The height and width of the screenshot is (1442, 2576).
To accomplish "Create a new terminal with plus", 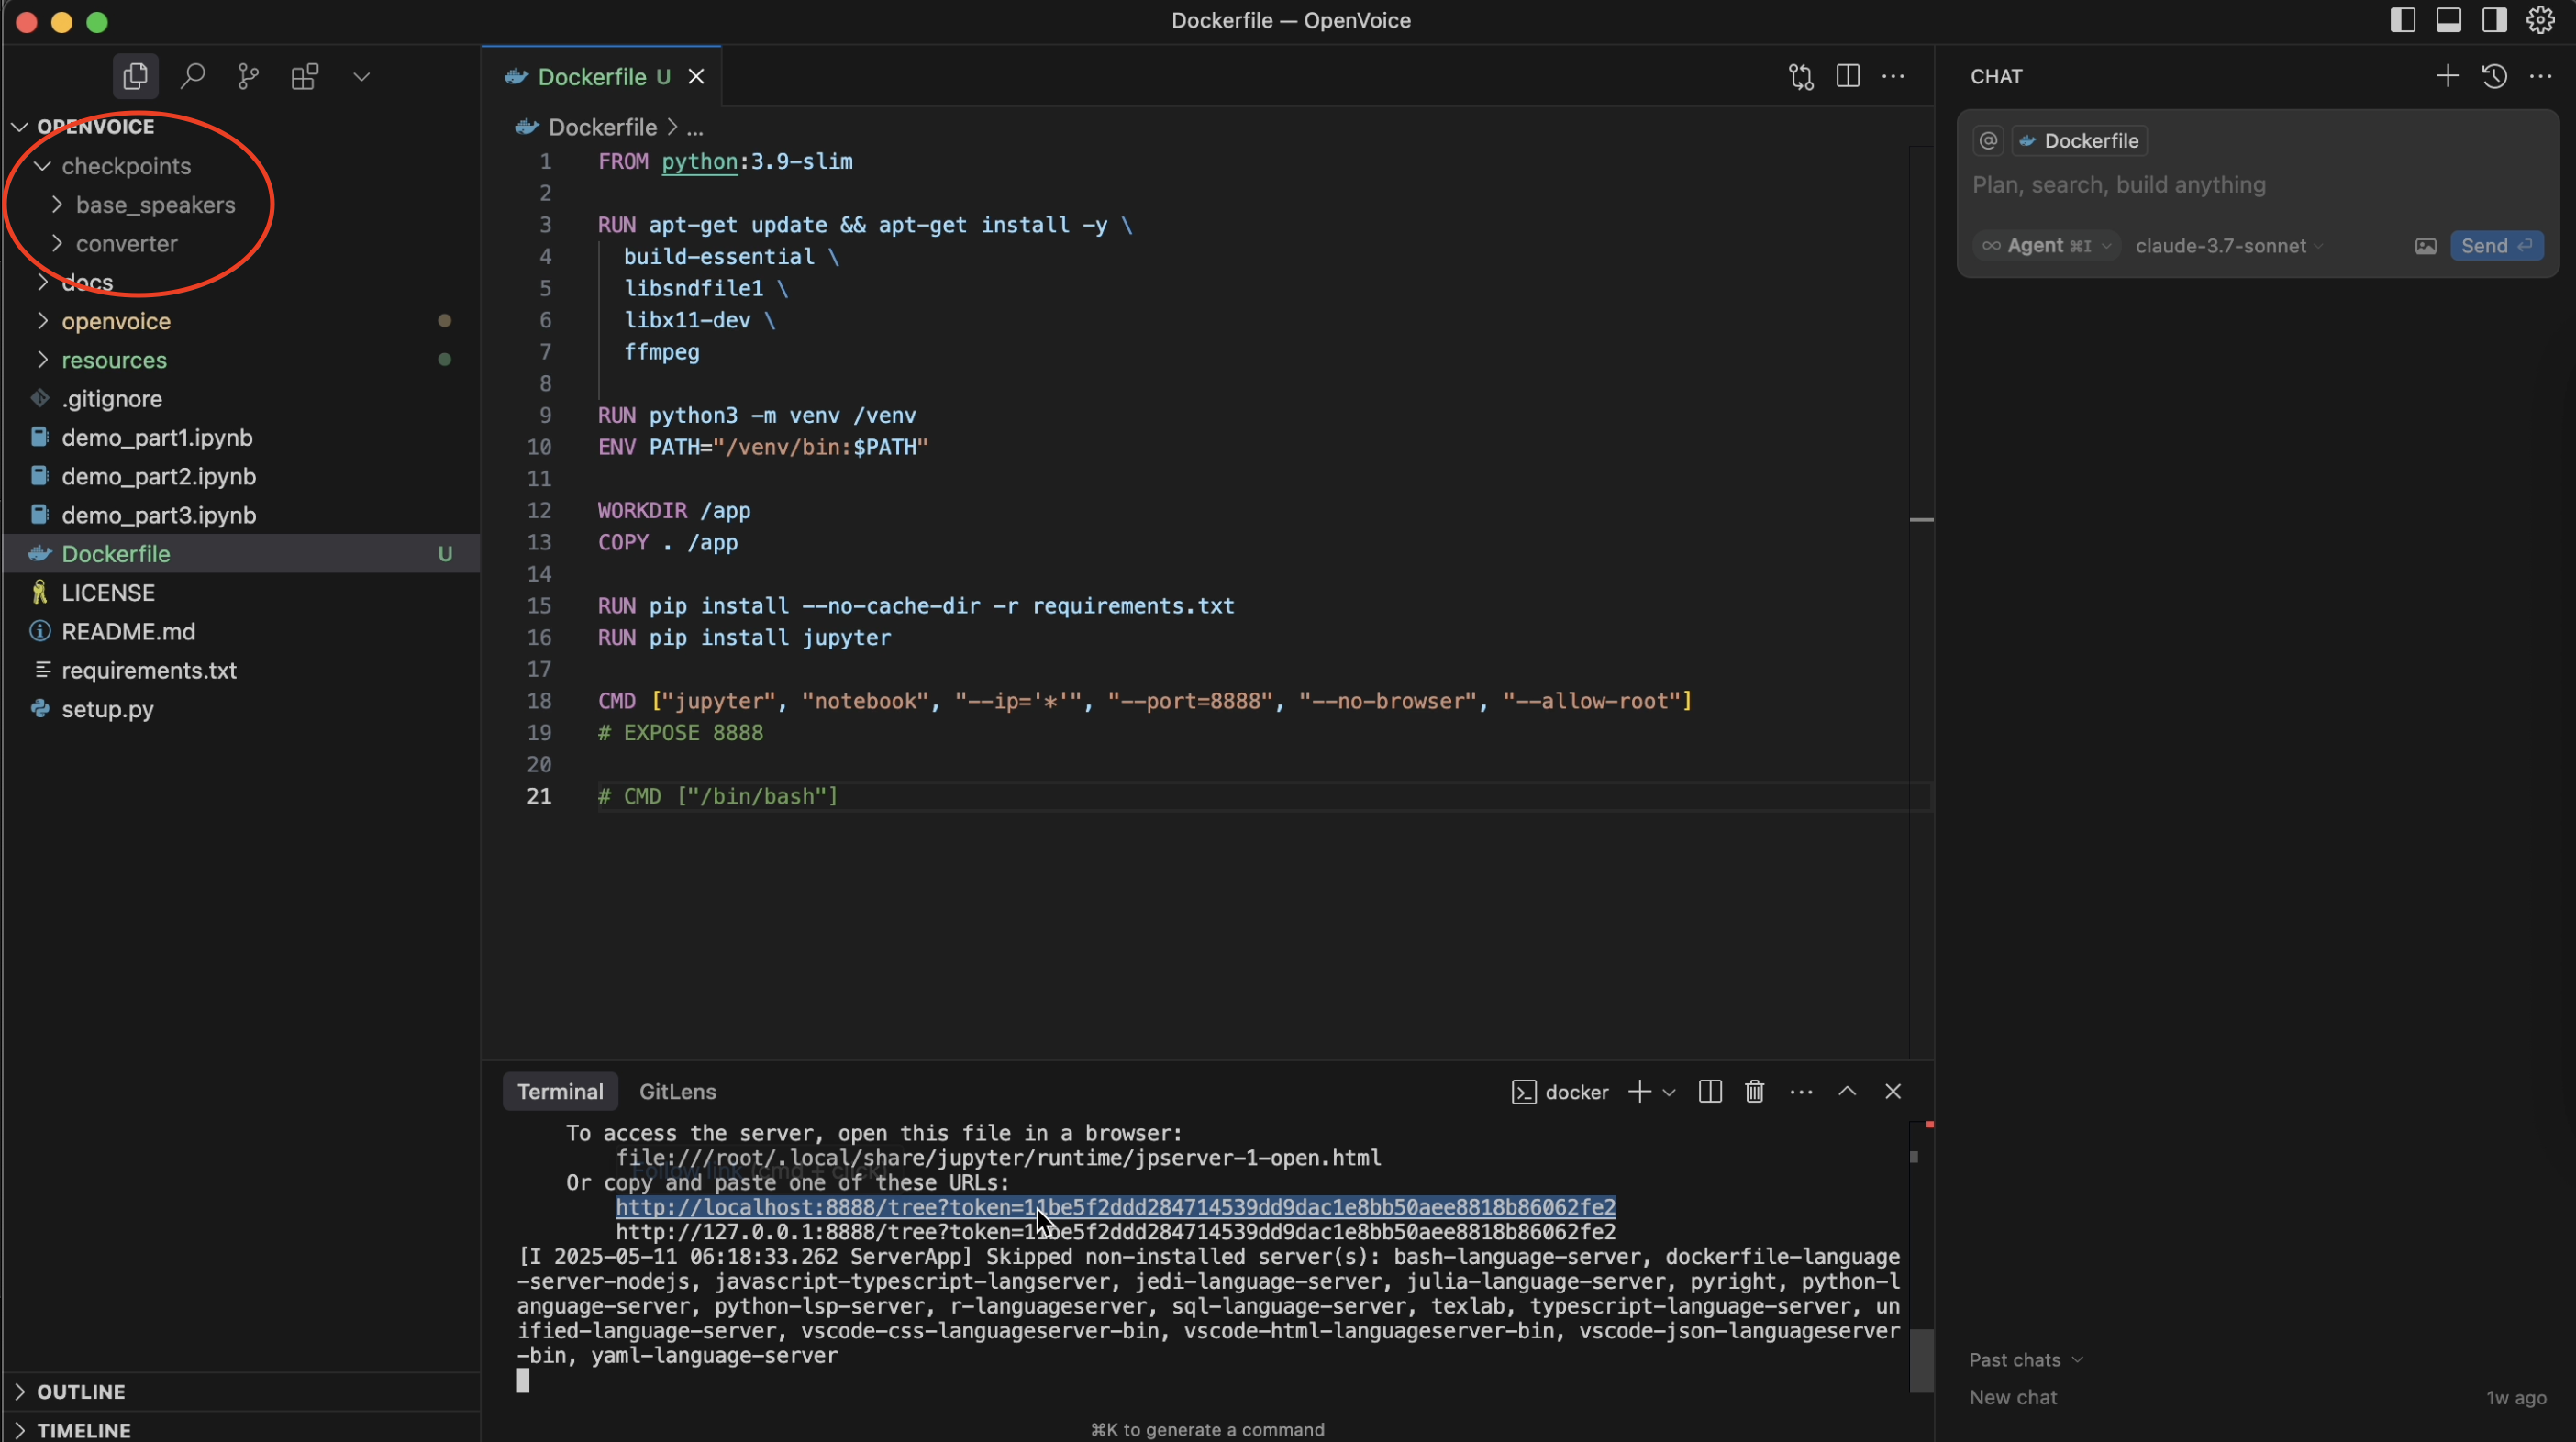I will (x=1640, y=1092).
